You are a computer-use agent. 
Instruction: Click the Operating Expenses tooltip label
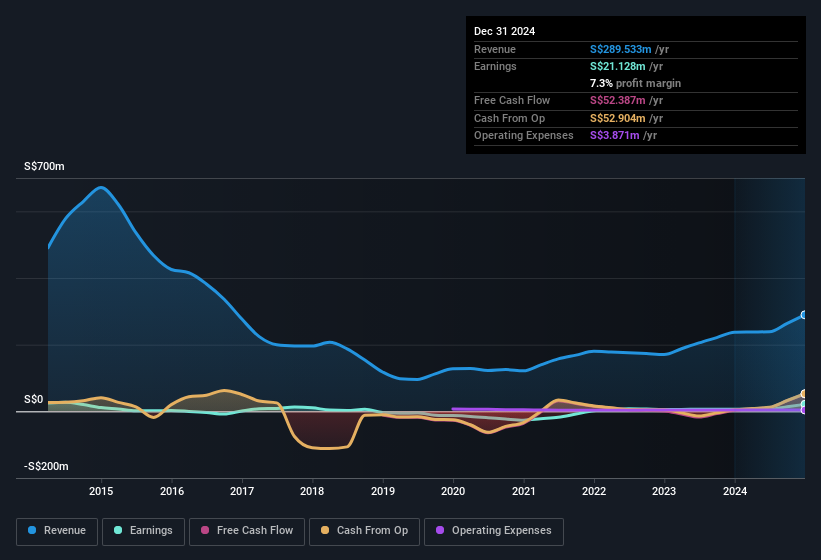click(x=524, y=136)
